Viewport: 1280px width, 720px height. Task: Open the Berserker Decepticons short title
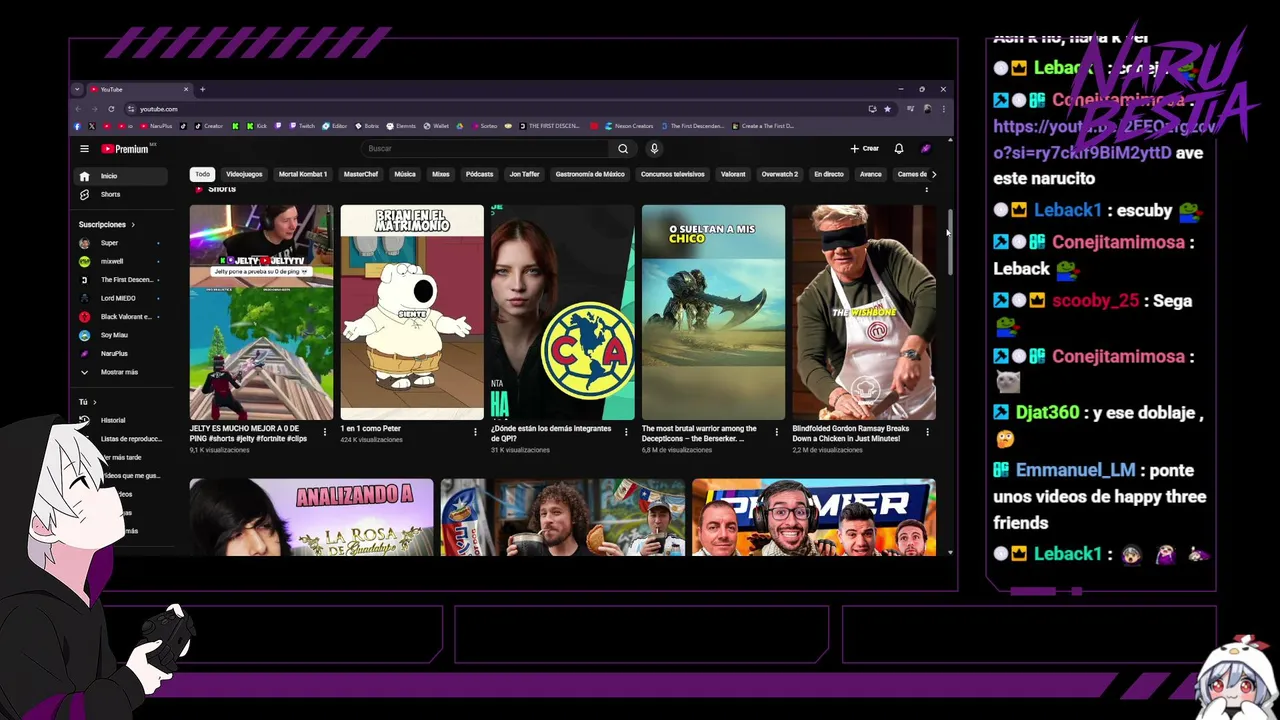pyautogui.click(x=699, y=433)
